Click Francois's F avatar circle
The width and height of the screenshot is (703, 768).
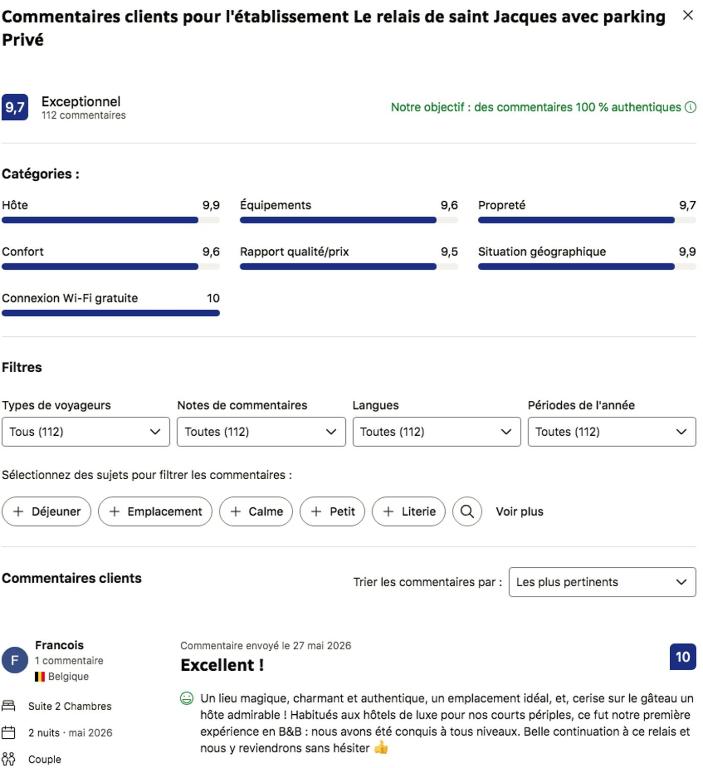15,660
